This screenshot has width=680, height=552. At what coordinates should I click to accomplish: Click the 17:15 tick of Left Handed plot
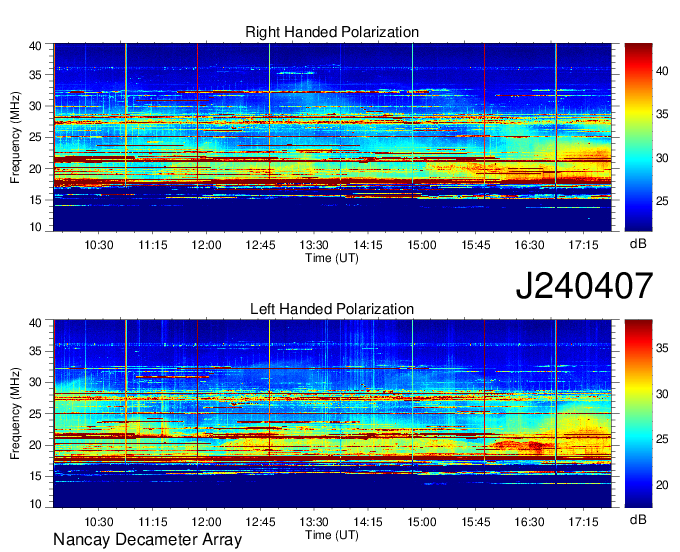pos(583,522)
